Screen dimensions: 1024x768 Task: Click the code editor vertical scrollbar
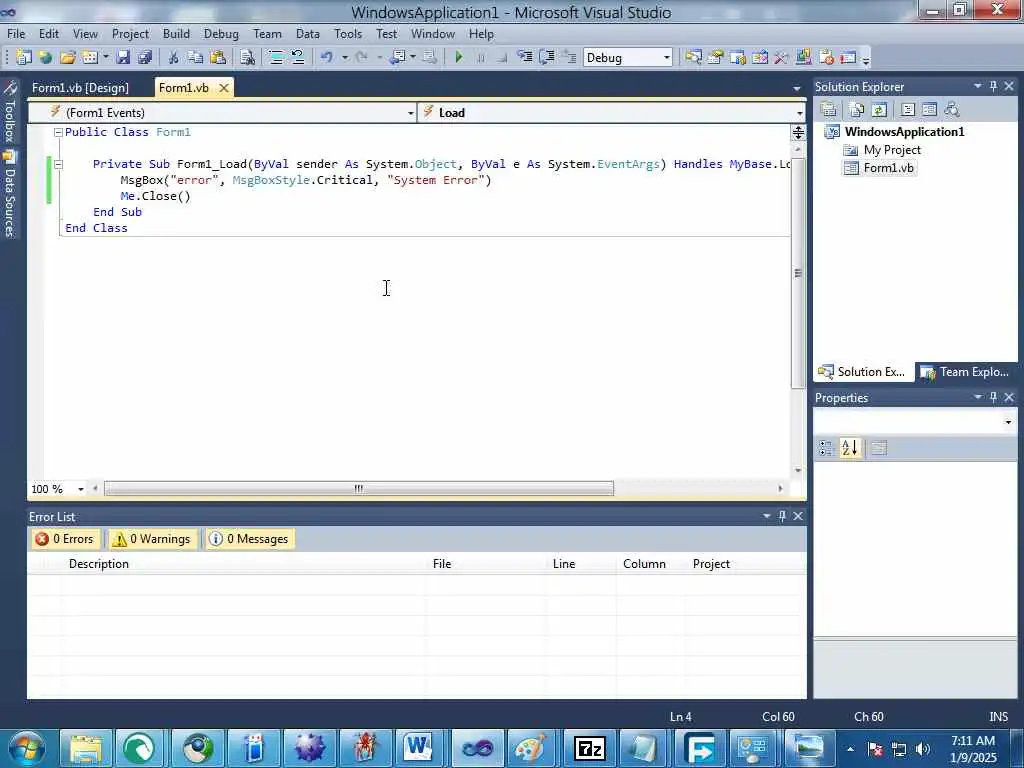point(798,273)
